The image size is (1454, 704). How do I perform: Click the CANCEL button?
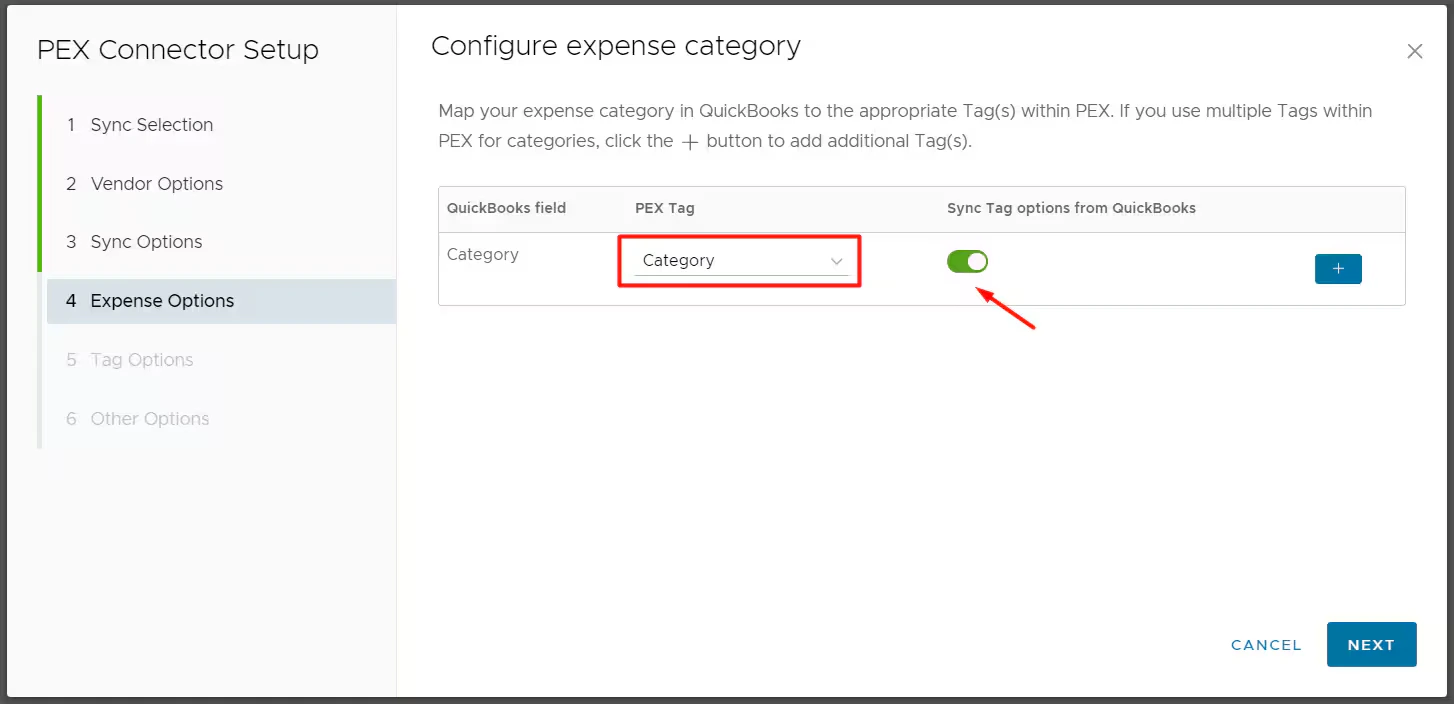click(x=1266, y=645)
